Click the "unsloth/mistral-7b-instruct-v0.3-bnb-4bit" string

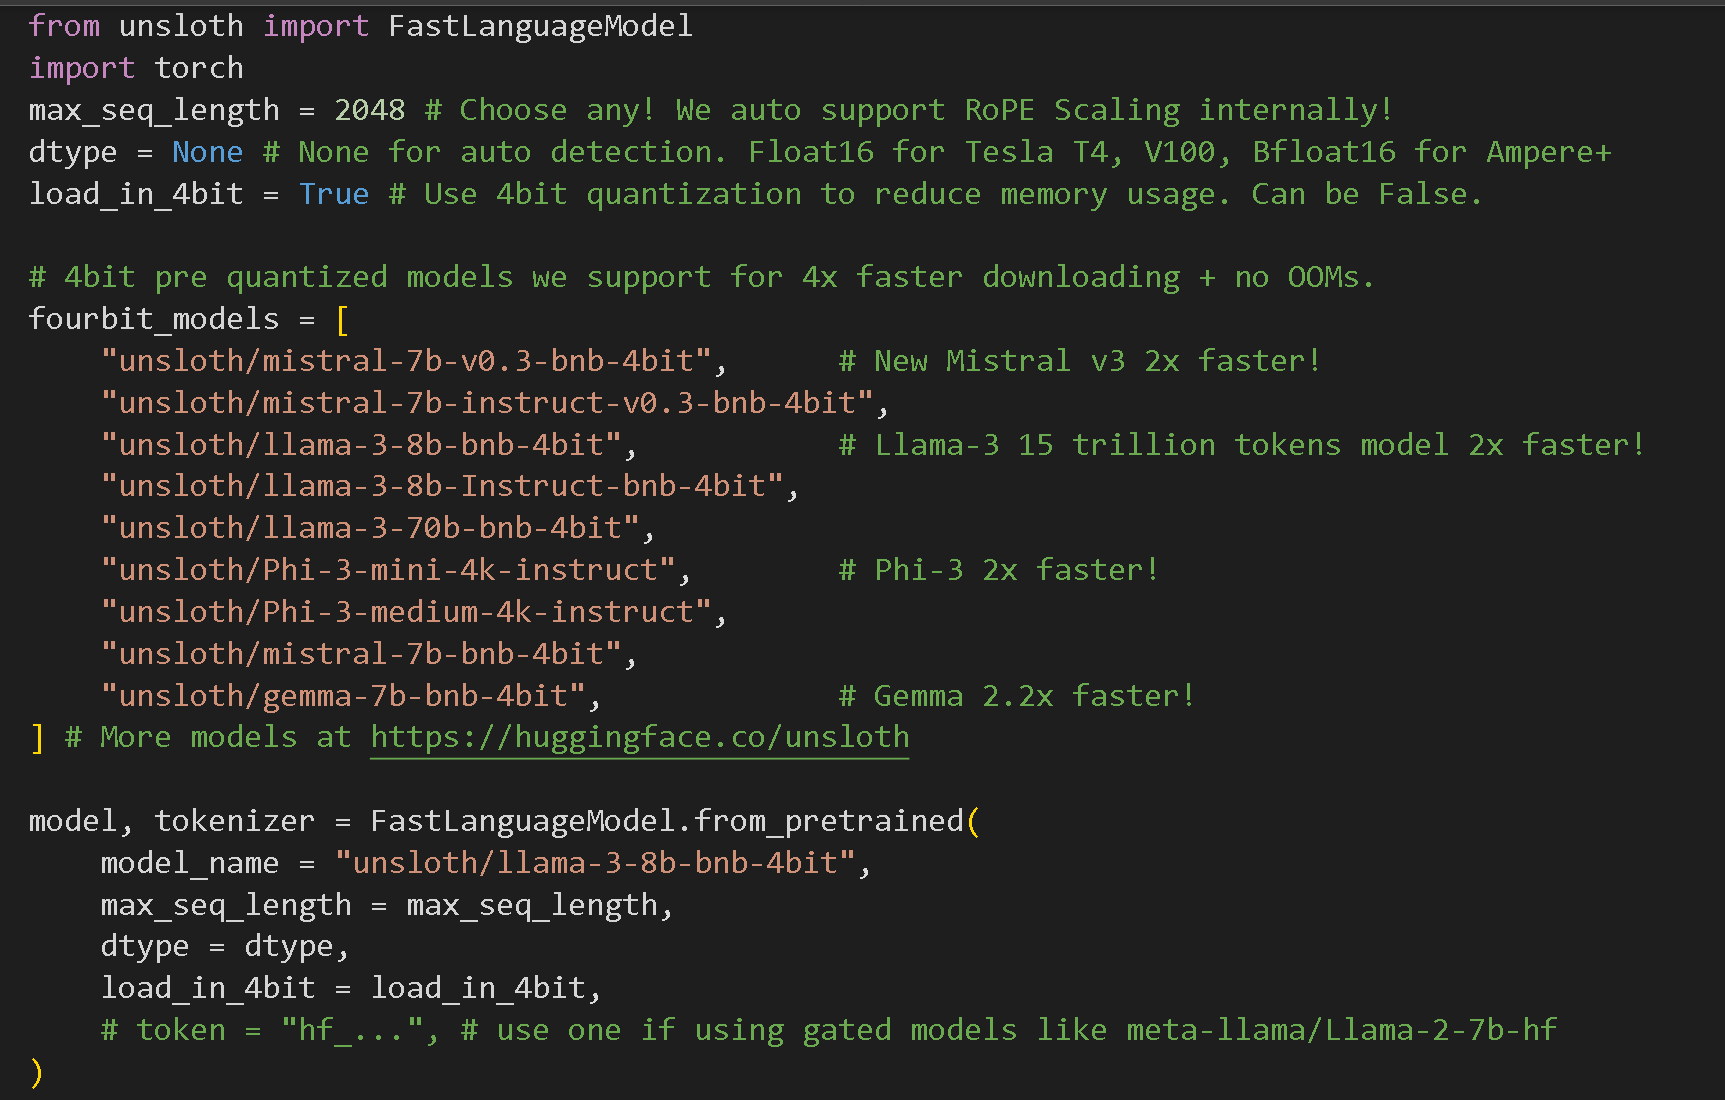click(x=487, y=403)
